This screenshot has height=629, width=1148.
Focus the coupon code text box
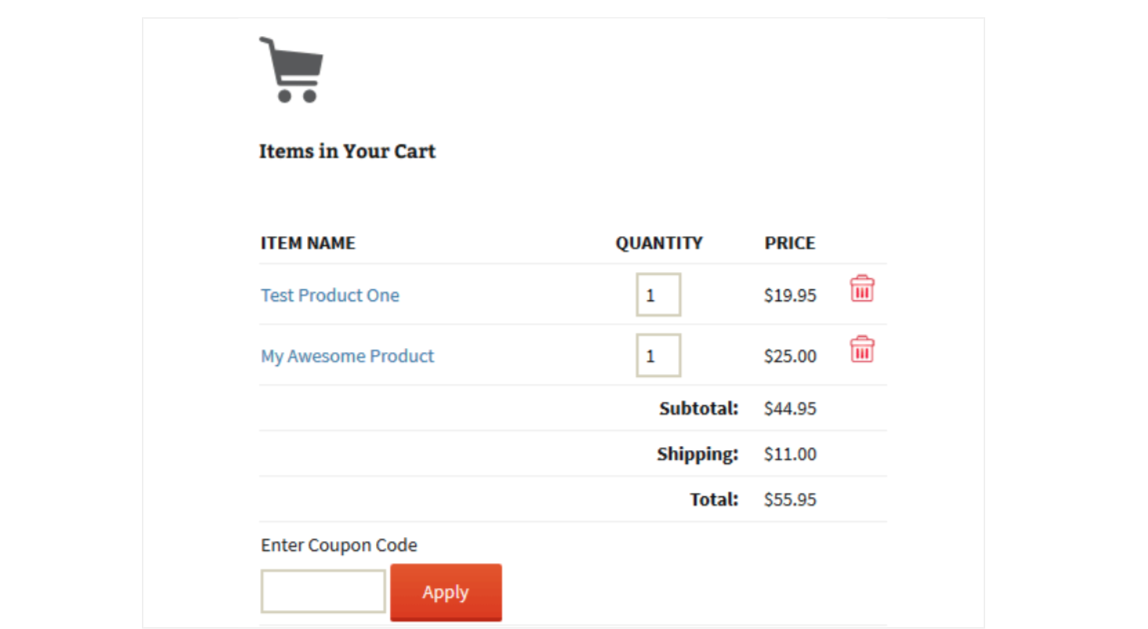tap(323, 591)
